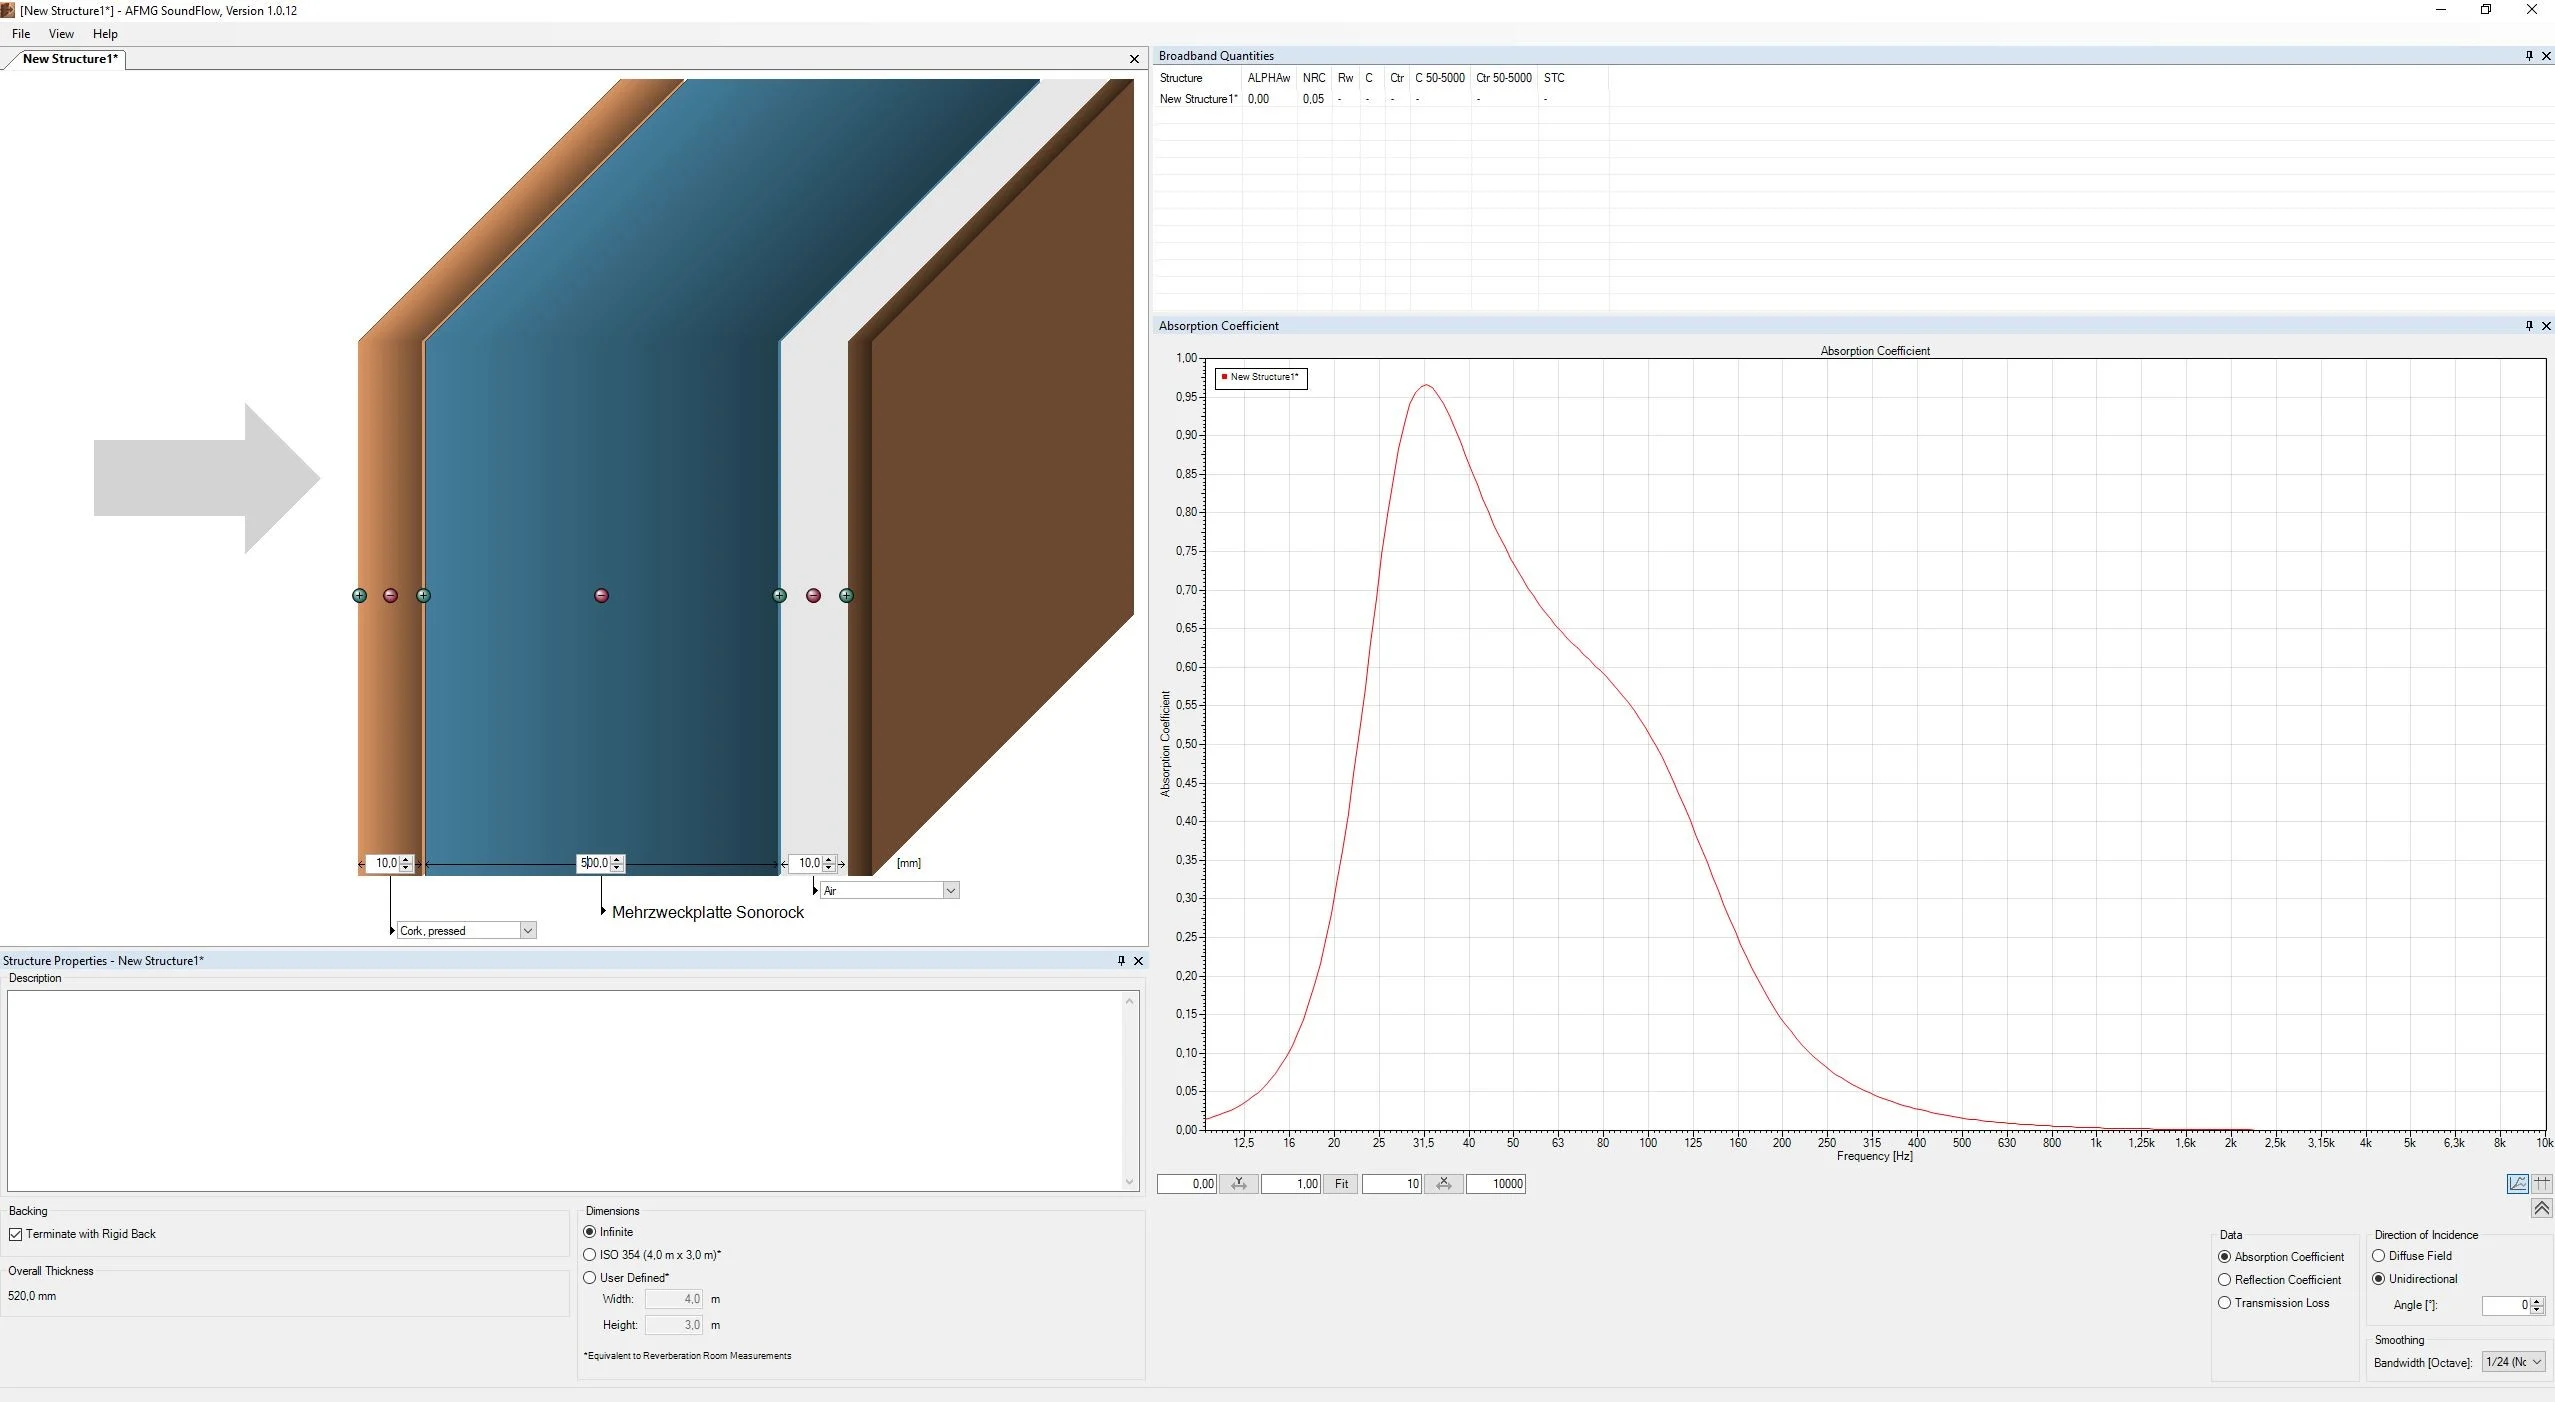Click the 10000 max frequency field

(x=1496, y=1184)
